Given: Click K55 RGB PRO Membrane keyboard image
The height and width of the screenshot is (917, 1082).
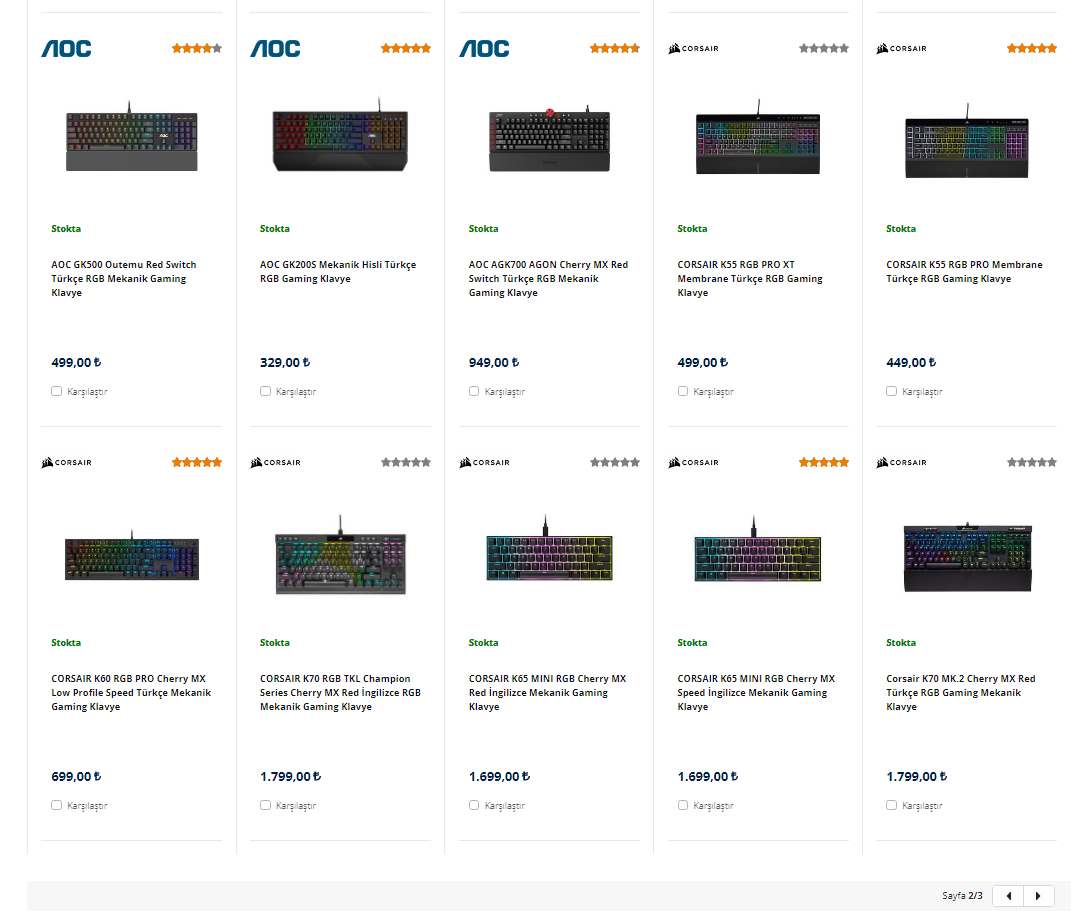Looking at the screenshot, I should point(967,141).
